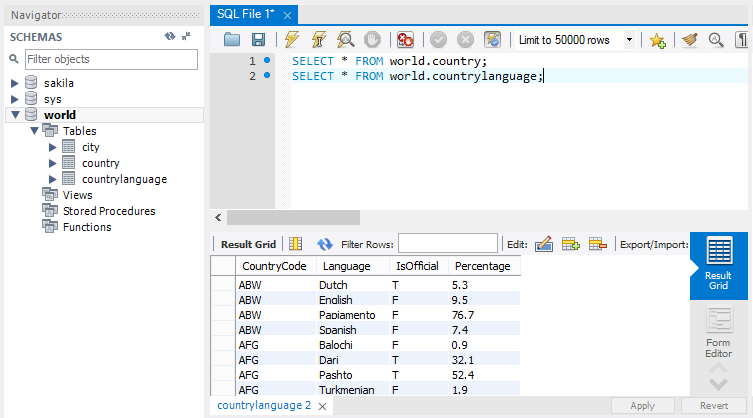The width and height of the screenshot is (753, 418).
Task: Collapse the Tables folder
Action: pyautogui.click(x=35, y=131)
